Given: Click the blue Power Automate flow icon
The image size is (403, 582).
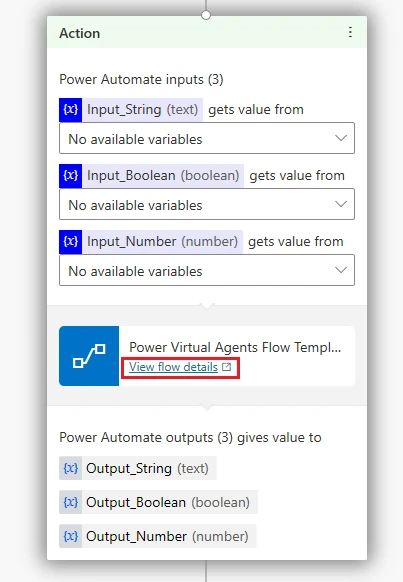Looking at the screenshot, I should (x=89, y=356).
